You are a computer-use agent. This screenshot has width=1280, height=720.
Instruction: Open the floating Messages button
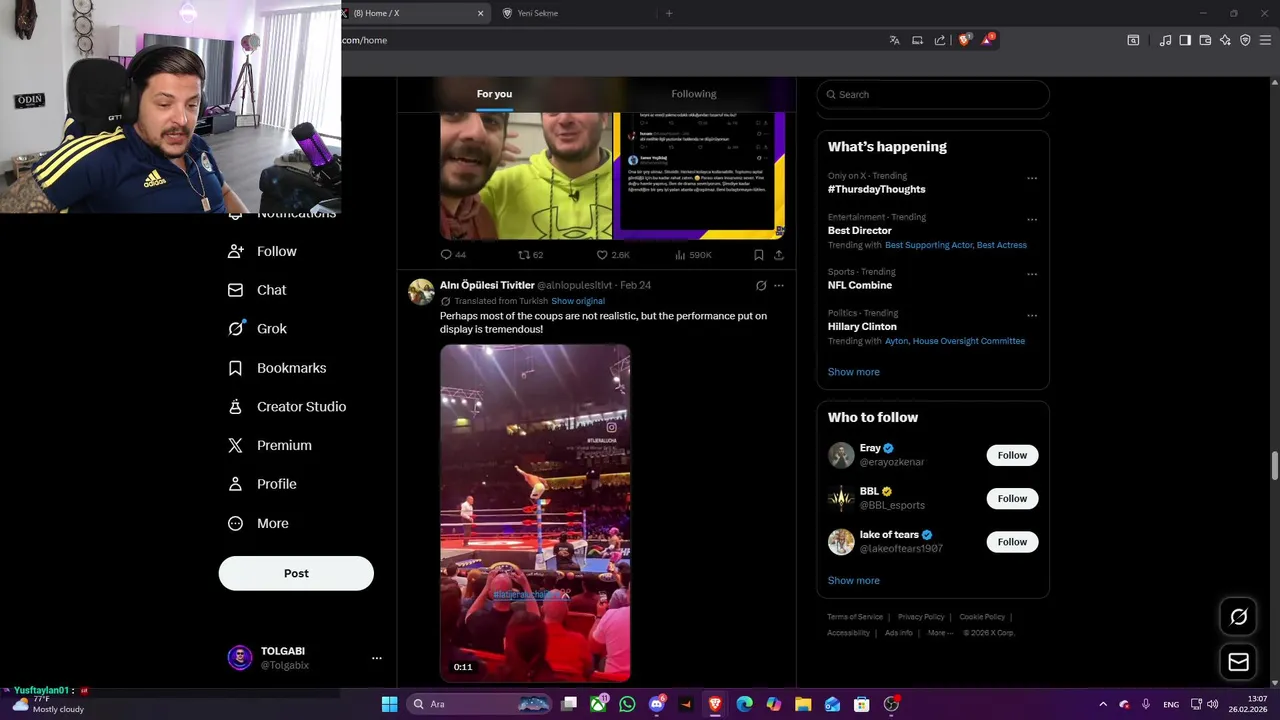click(x=1238, y=662)
